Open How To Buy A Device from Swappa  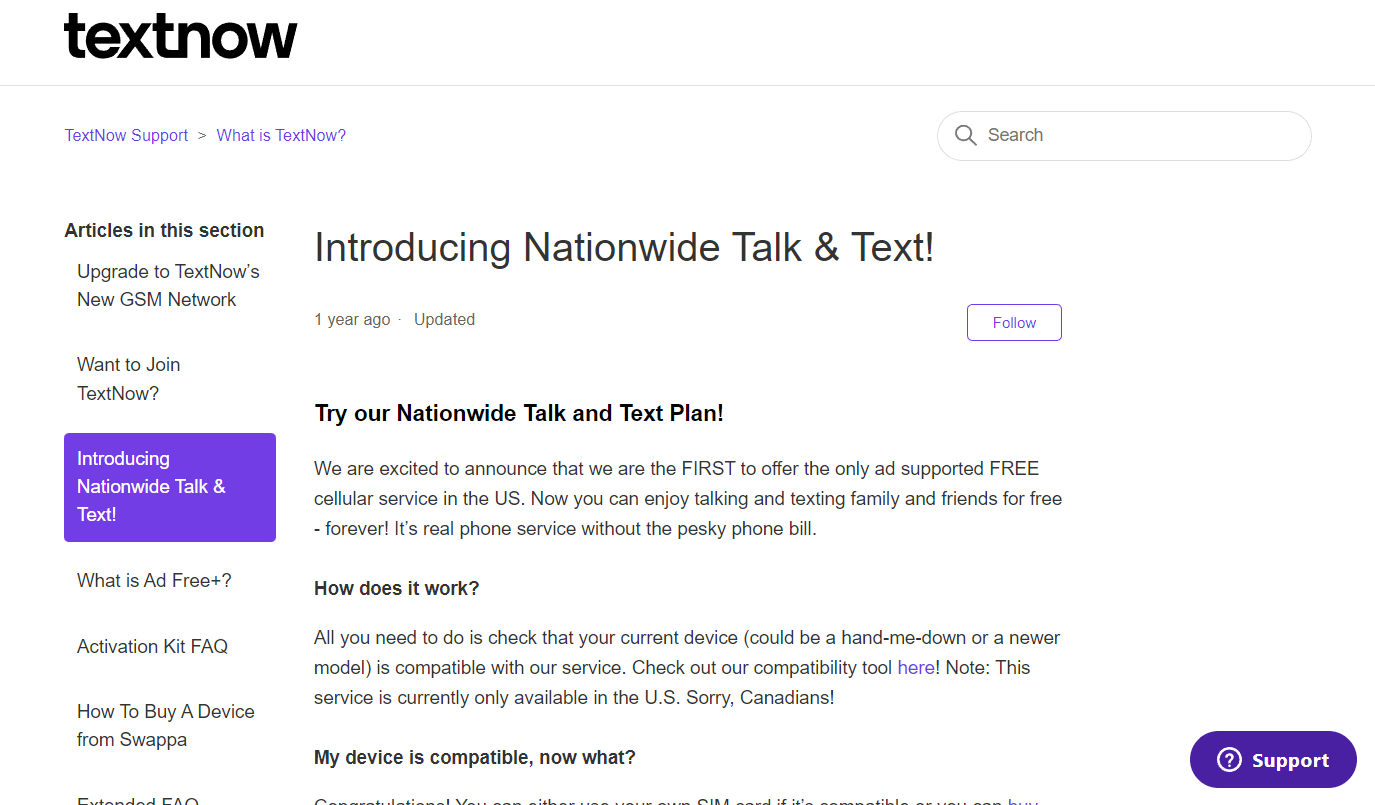[165, 725]
